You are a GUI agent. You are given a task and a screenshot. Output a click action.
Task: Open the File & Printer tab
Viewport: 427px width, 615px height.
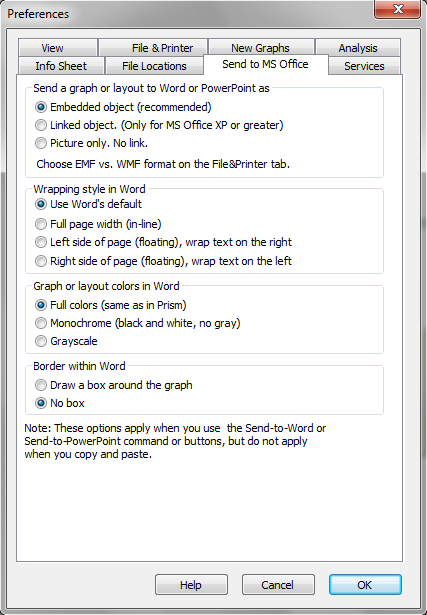point(153,48)
